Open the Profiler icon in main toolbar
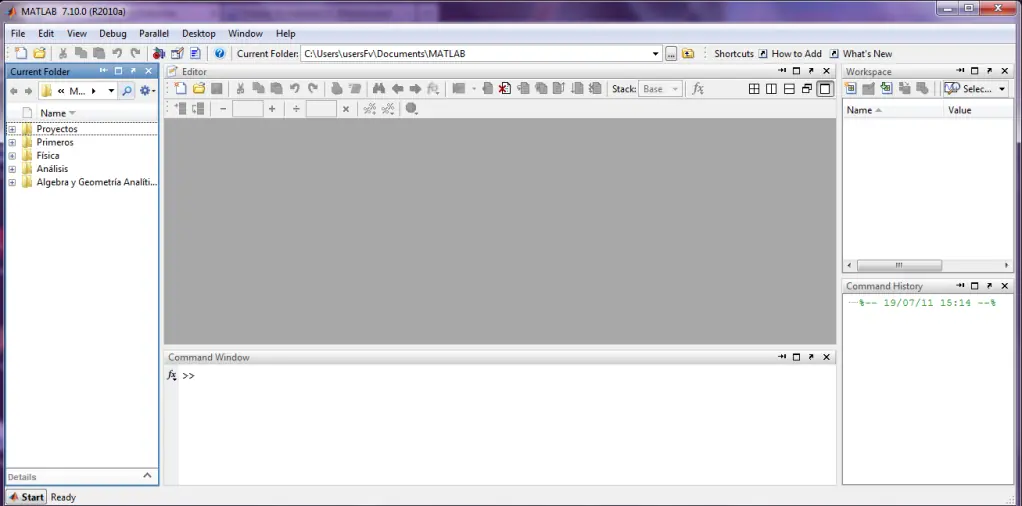This screenshot has height=506, width=1022. (195, 53)
